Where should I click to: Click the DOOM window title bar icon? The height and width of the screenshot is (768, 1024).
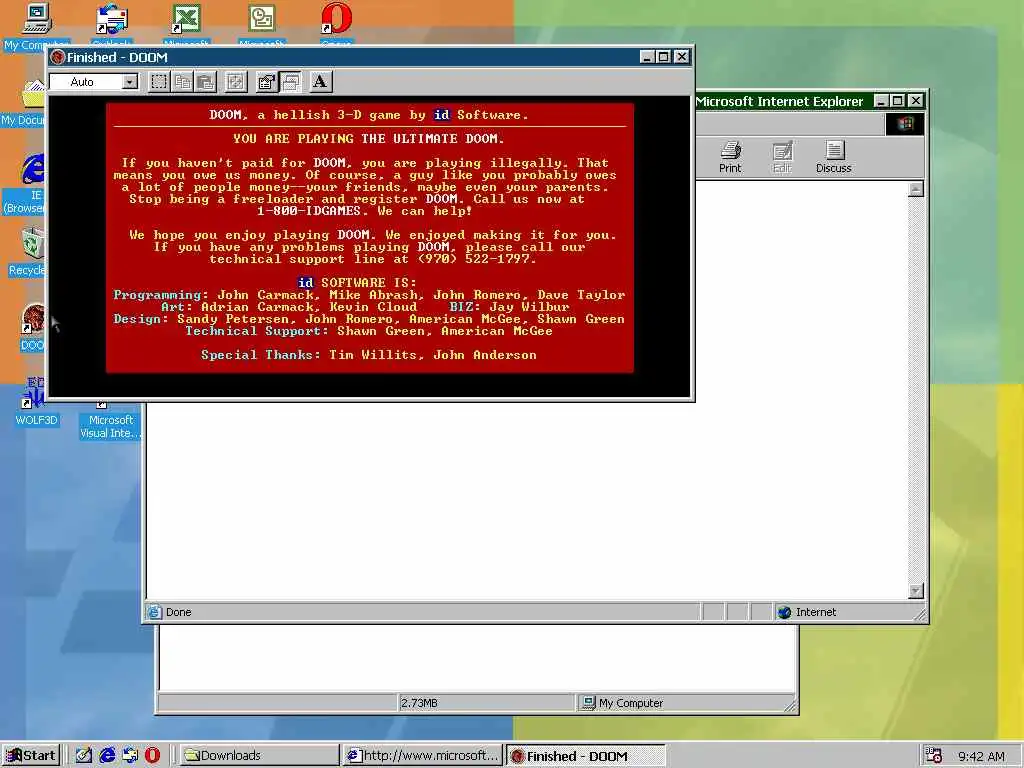(57, 57)
